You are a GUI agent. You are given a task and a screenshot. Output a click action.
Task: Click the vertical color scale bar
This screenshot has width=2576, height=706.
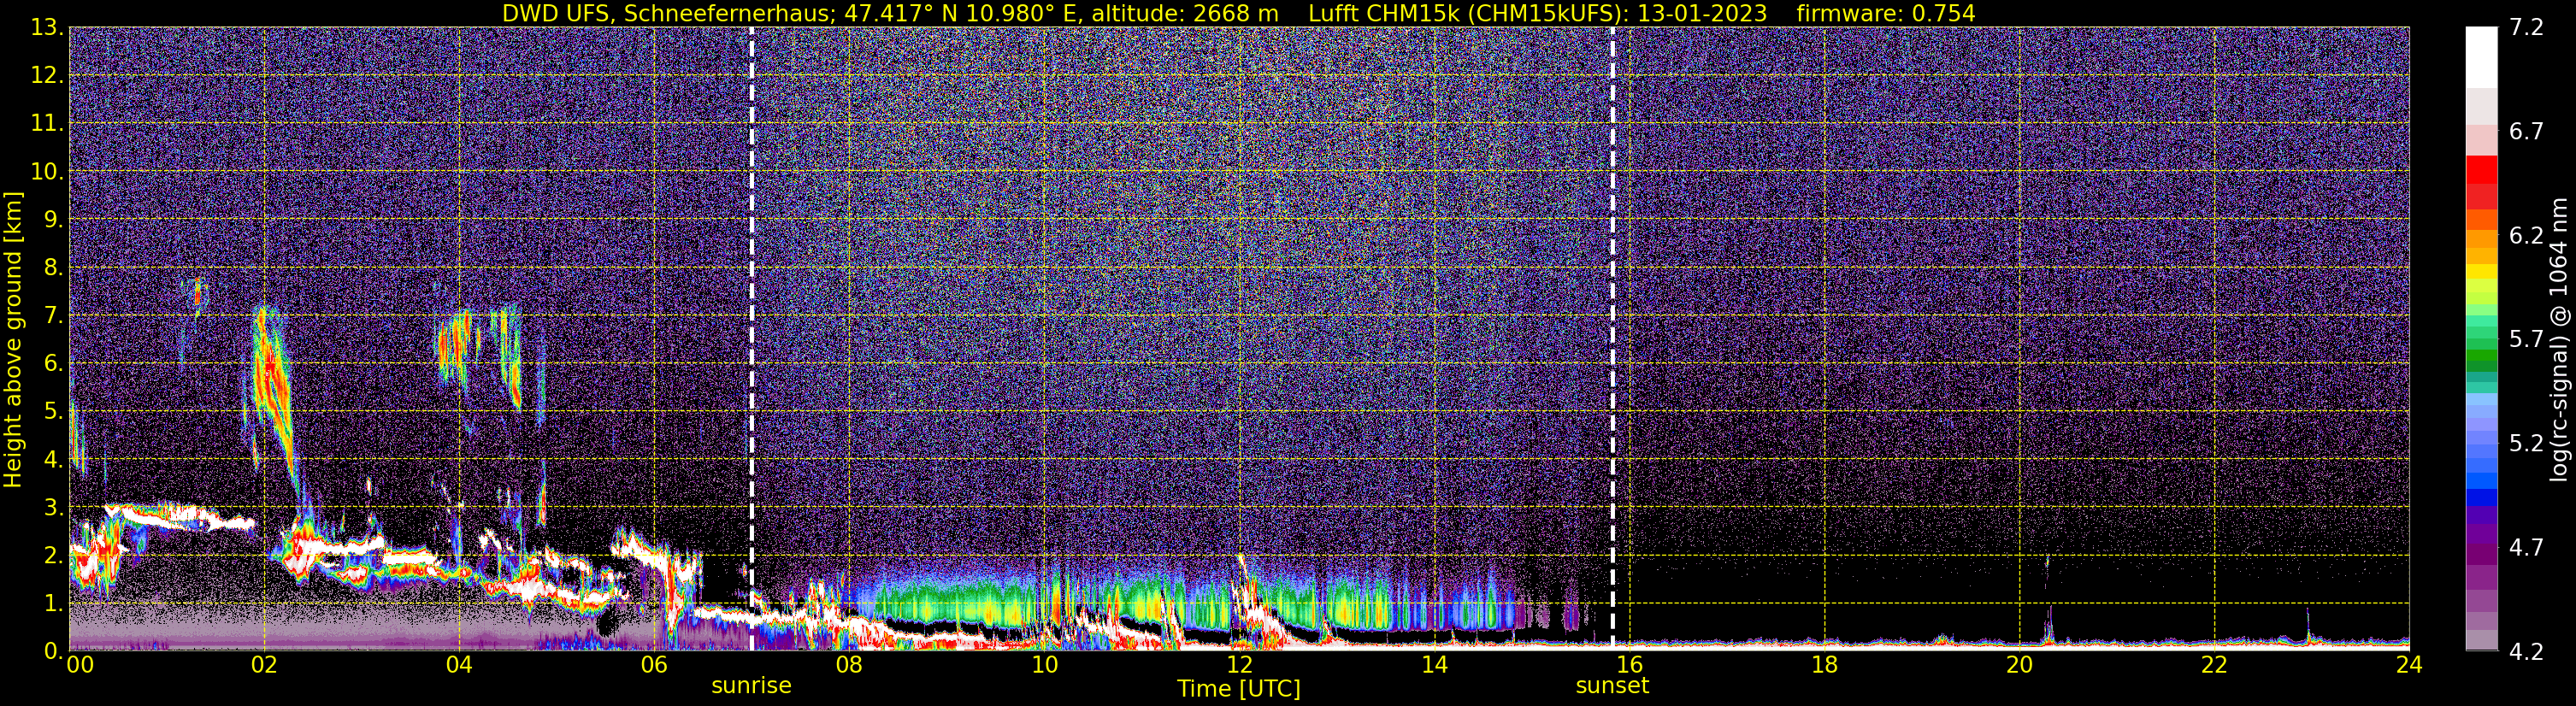pos(2481,339)
